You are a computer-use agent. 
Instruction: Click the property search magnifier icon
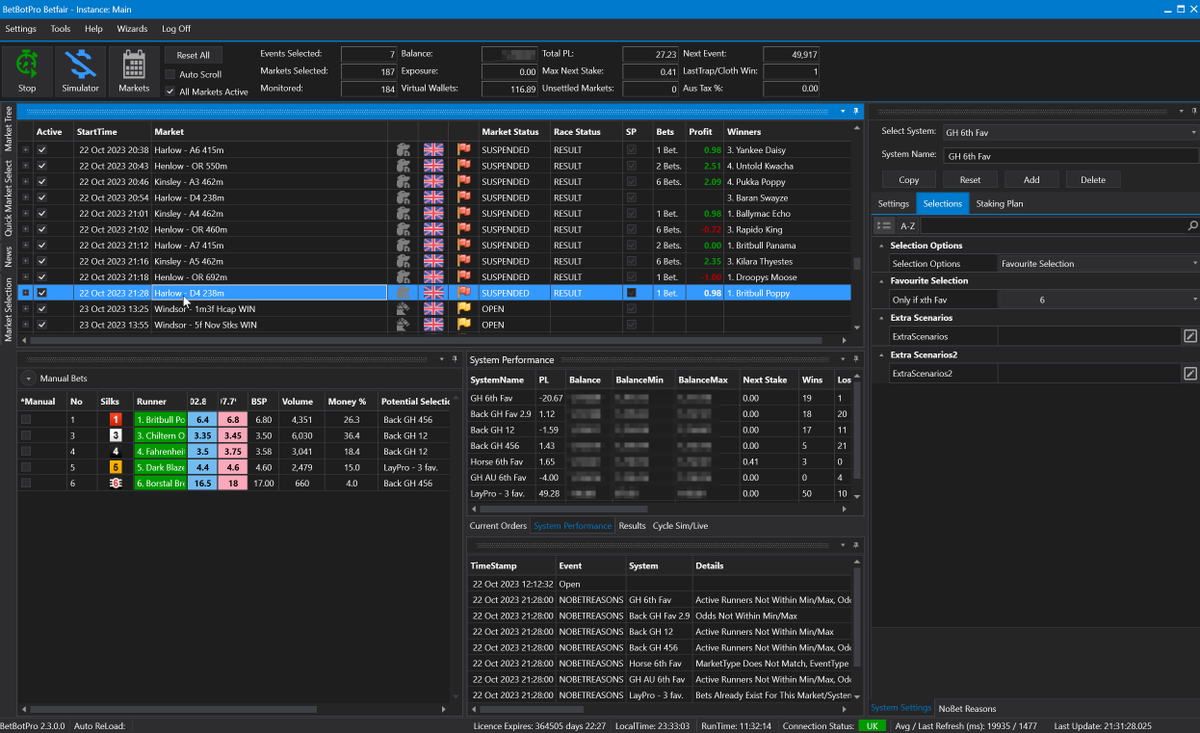point(1192,227)
